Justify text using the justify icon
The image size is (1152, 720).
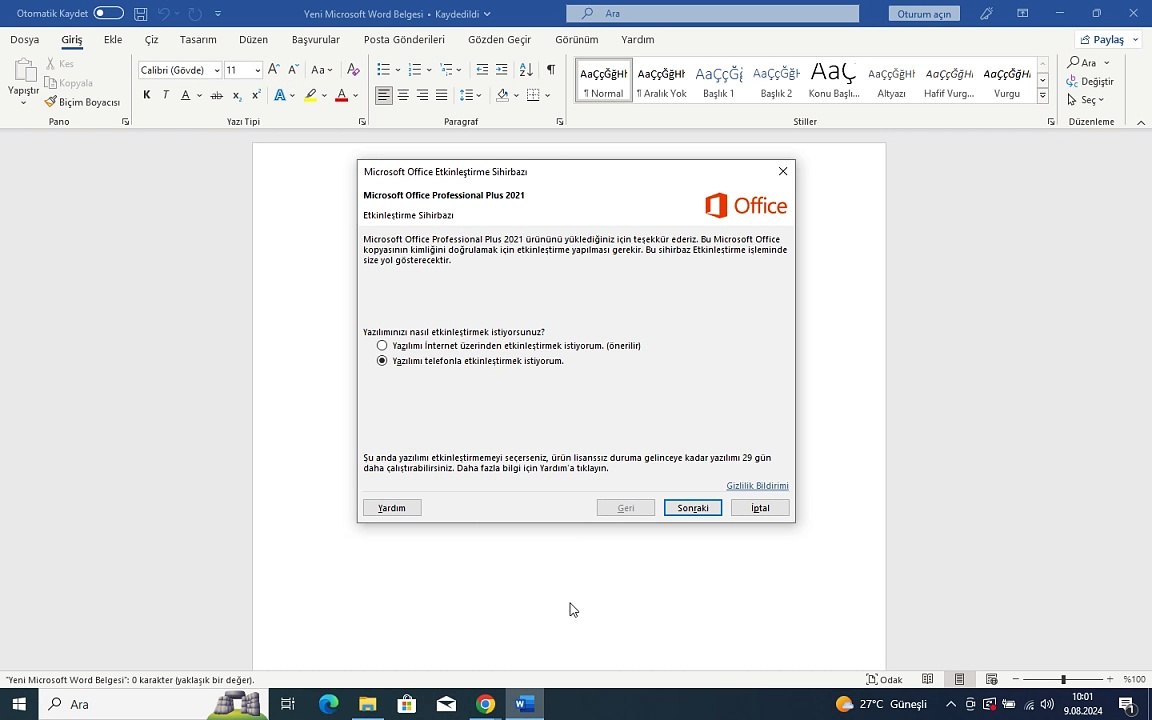pos(442,95)
